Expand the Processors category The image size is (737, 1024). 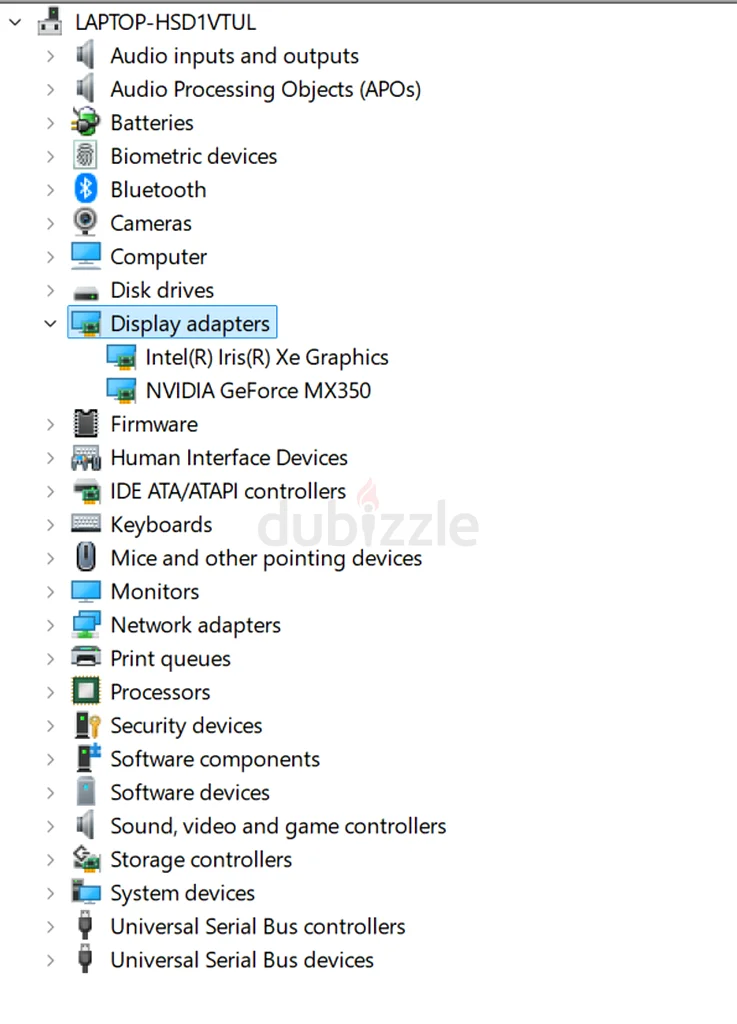point(50,692)
